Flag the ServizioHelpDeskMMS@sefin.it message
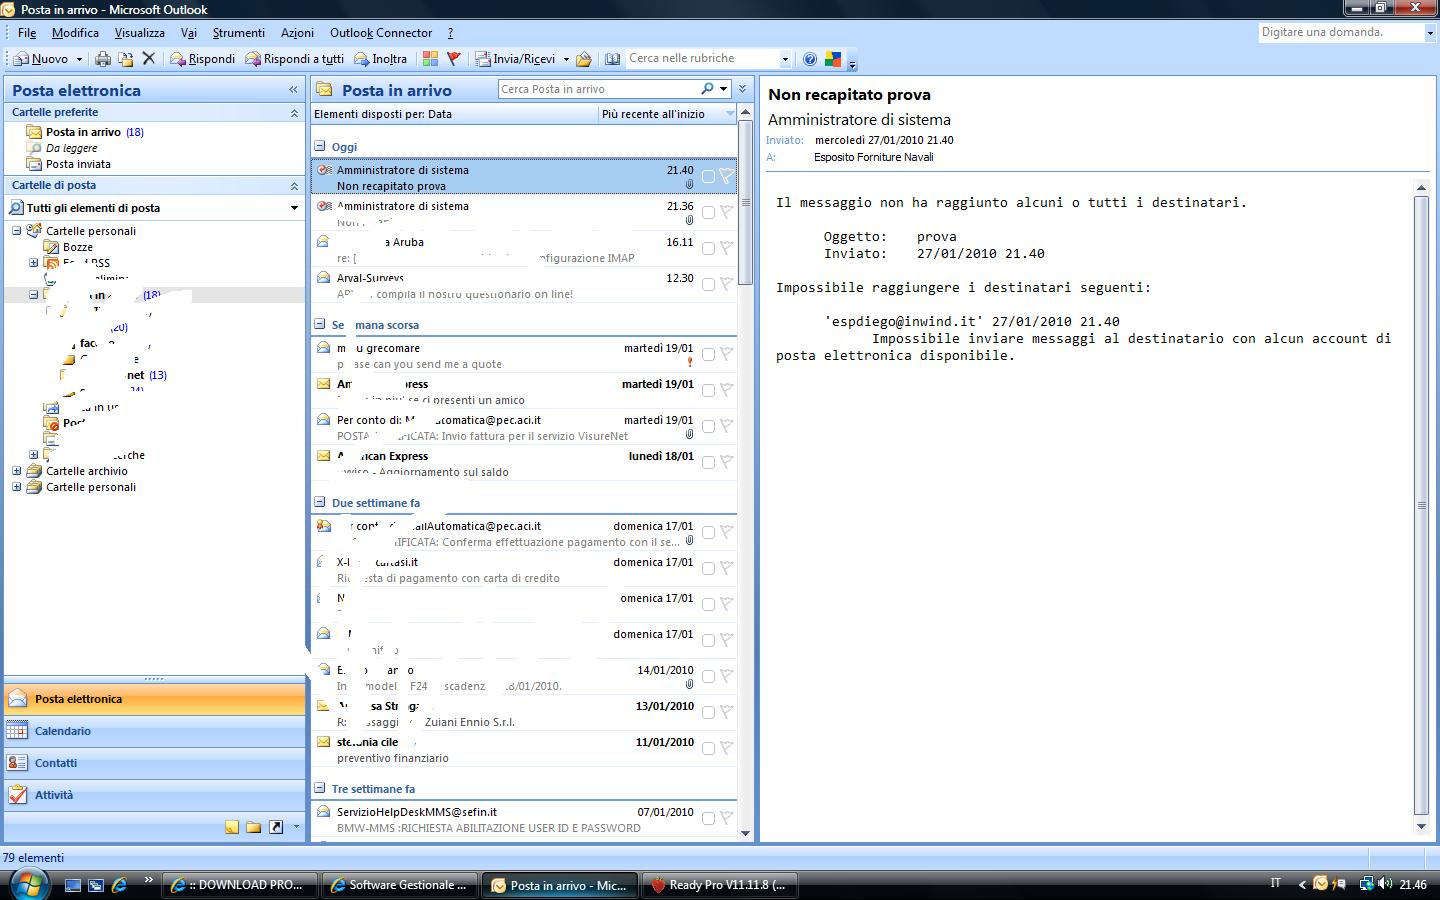Image resolution: width=1440 pixels, height=900 pixels. pyautogui.click(x=727, y=818)
